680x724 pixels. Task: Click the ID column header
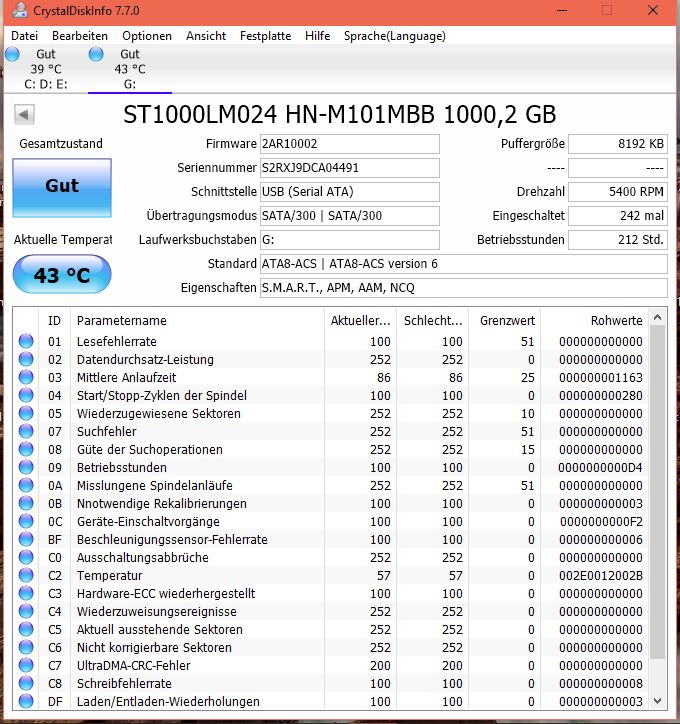[54, 320]
